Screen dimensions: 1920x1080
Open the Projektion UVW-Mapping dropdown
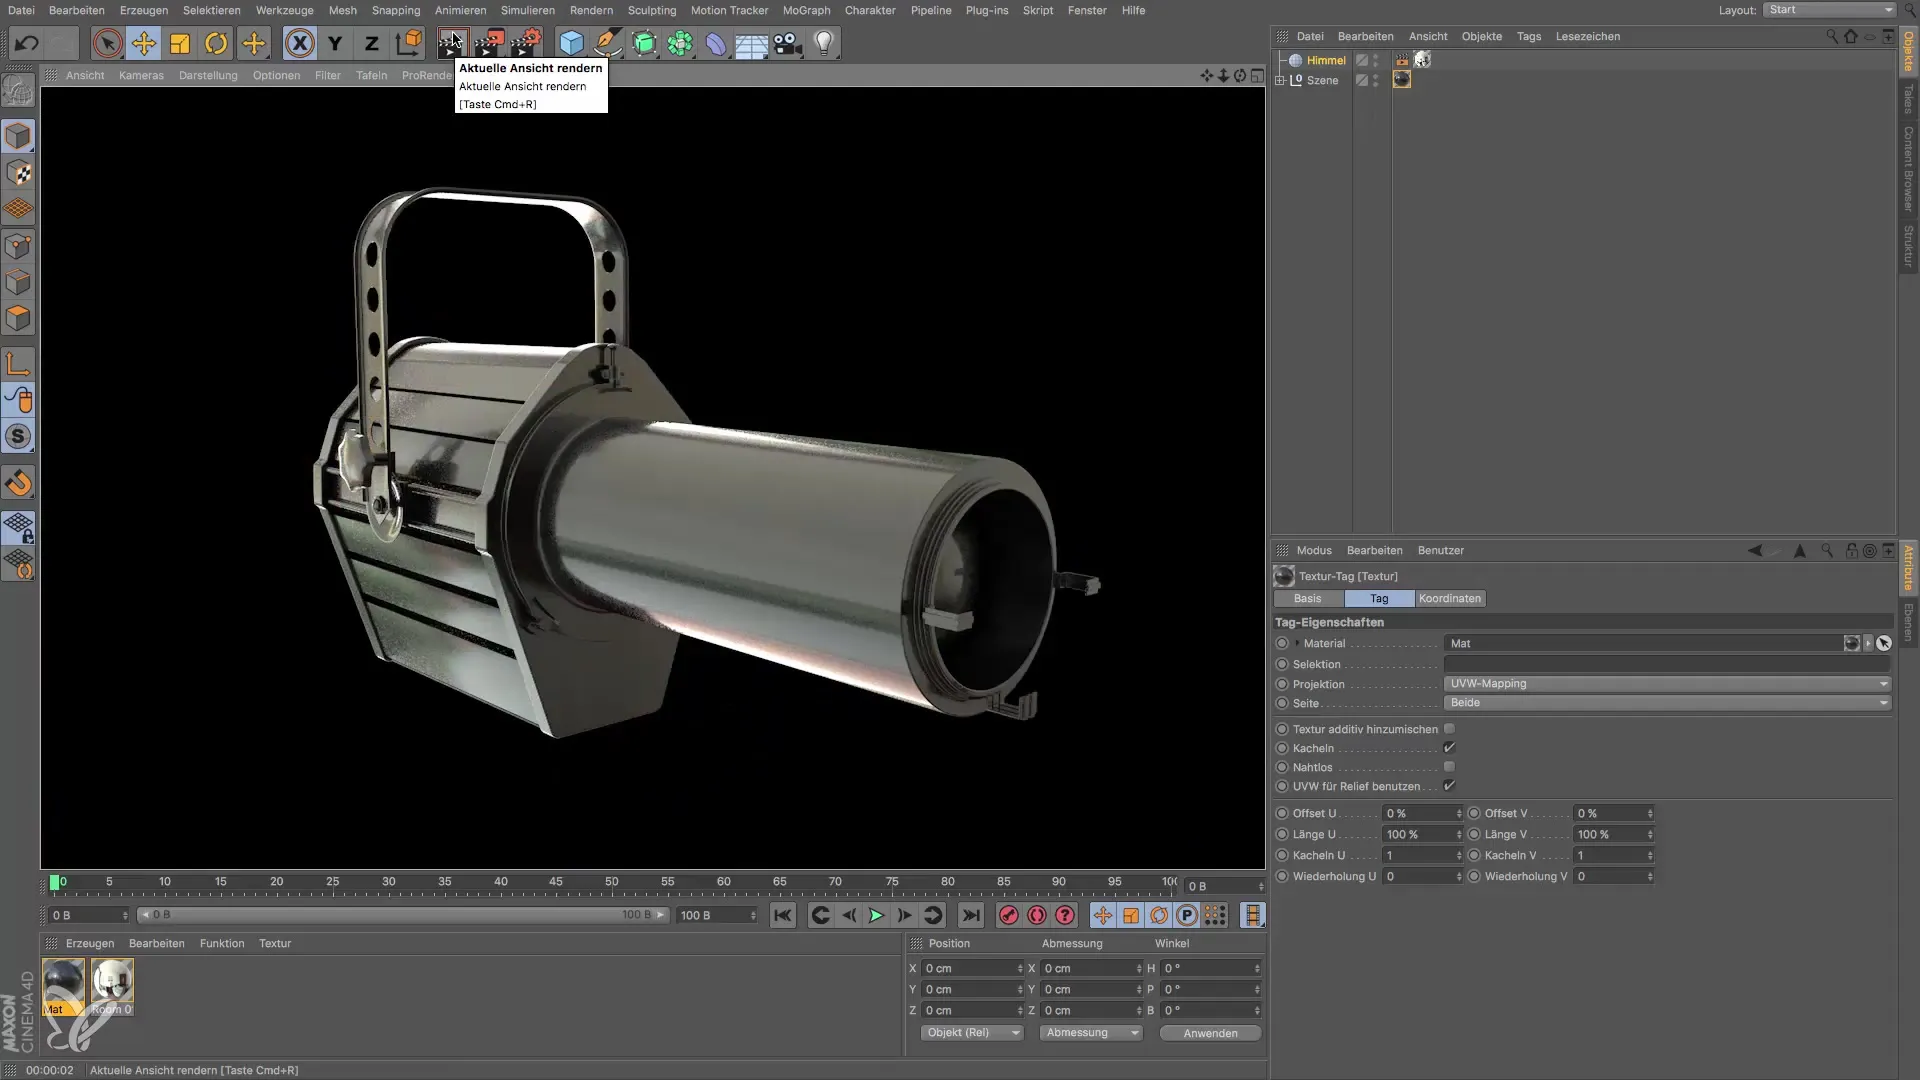(x=1668, y=684)
